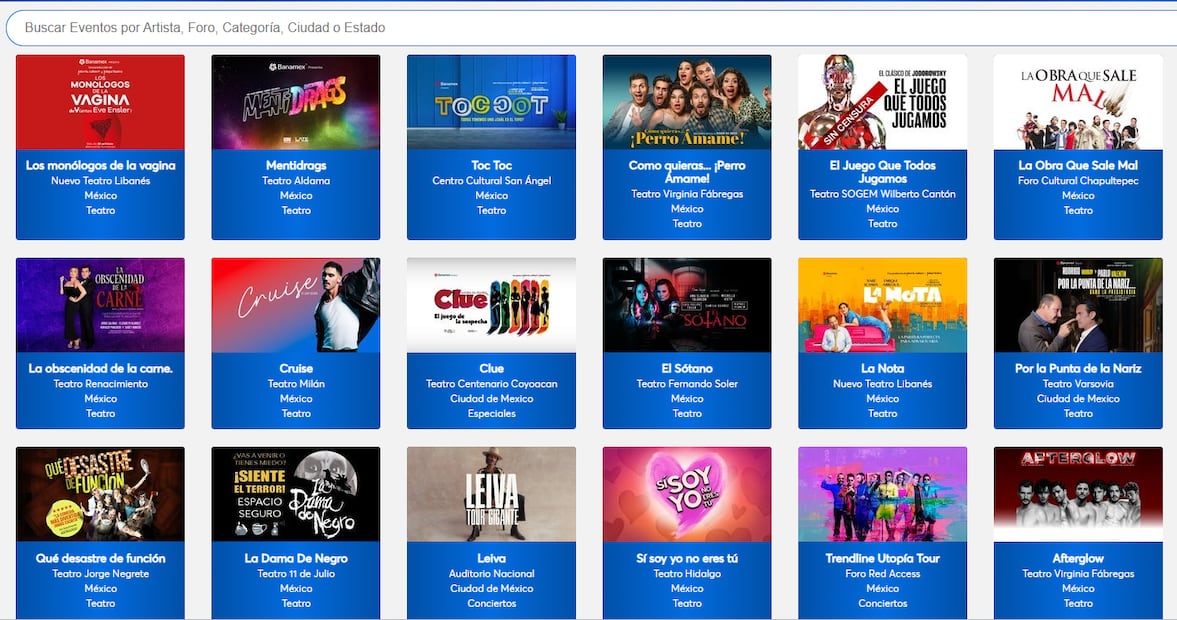Image resolution: width=1177 pixels, height=620 pixels.
Task: Click the event search input field
Action: pyautogui.click(x=588, y=28)
